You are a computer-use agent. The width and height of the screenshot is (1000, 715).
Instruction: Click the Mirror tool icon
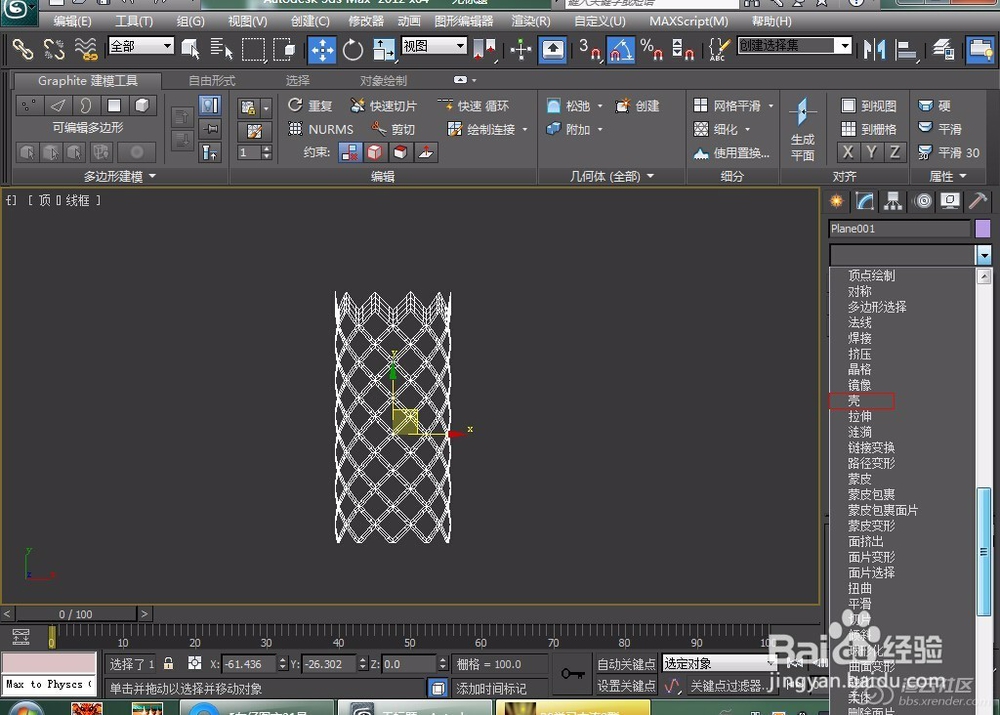pyautogui.click(x=875, y=49)
